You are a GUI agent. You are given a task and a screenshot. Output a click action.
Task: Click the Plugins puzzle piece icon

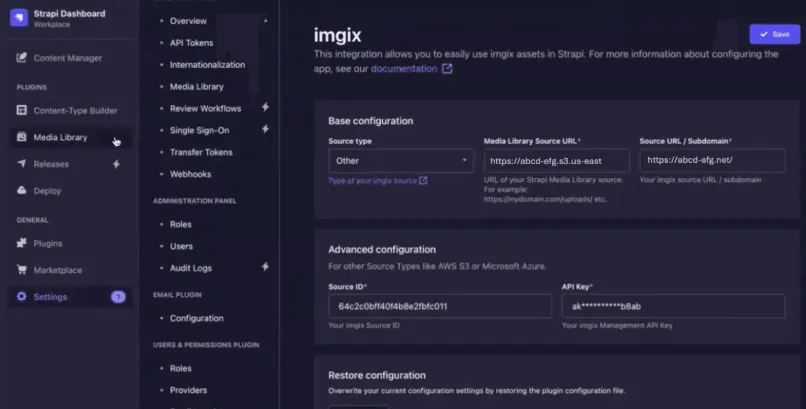pos(22,243)
